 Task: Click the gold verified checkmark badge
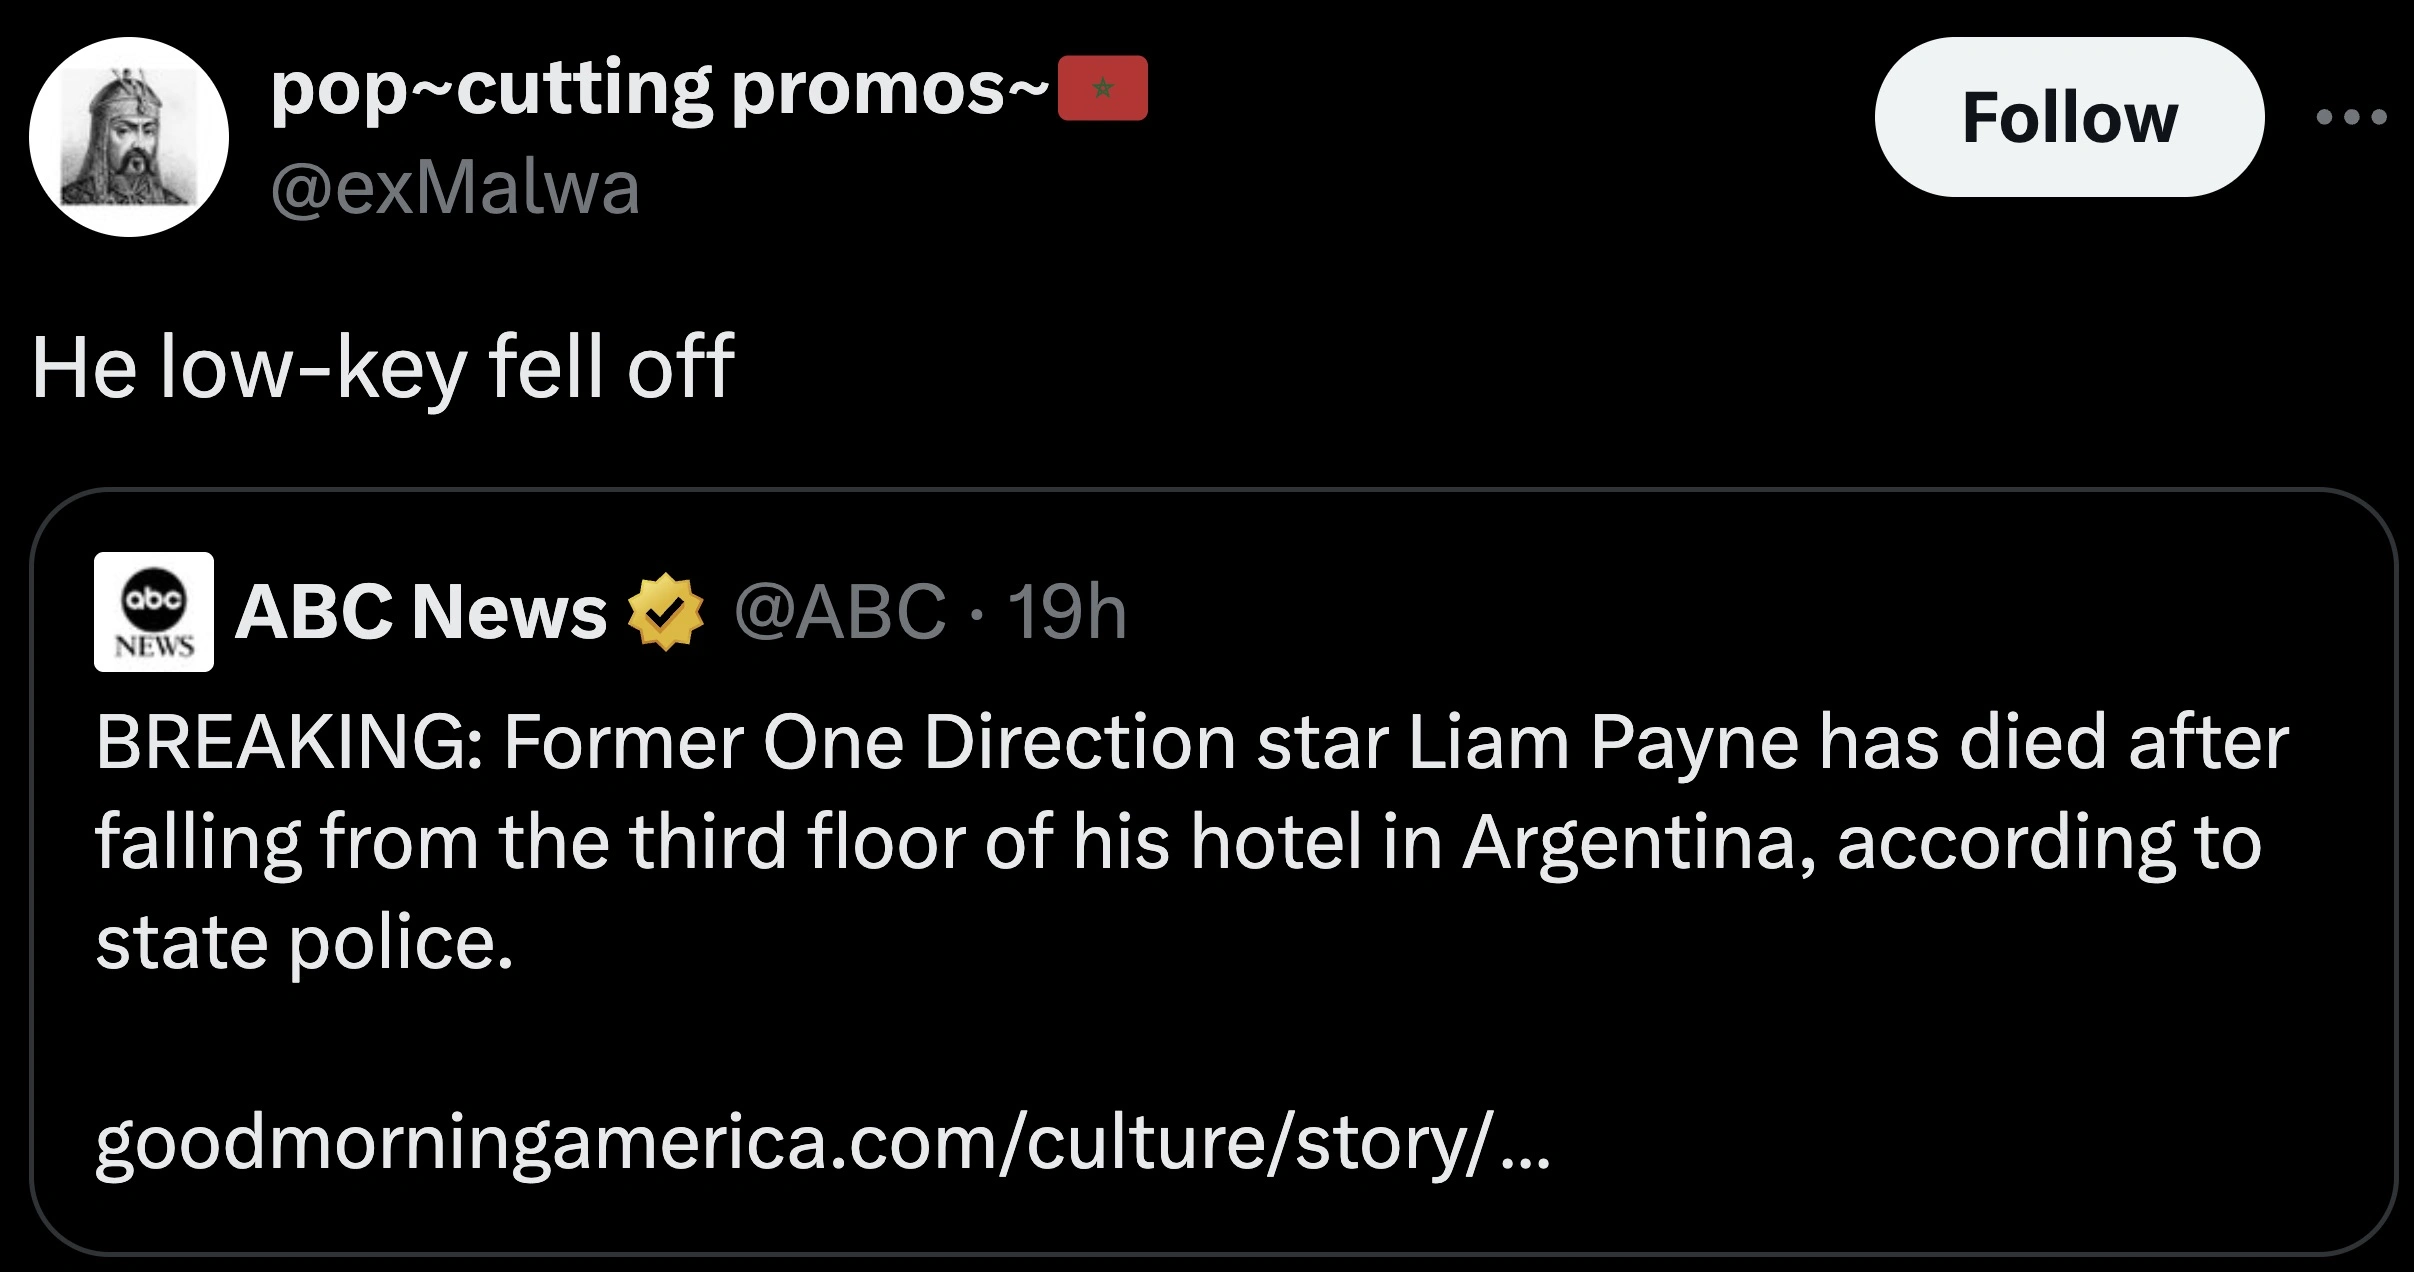tap(665, 612)
